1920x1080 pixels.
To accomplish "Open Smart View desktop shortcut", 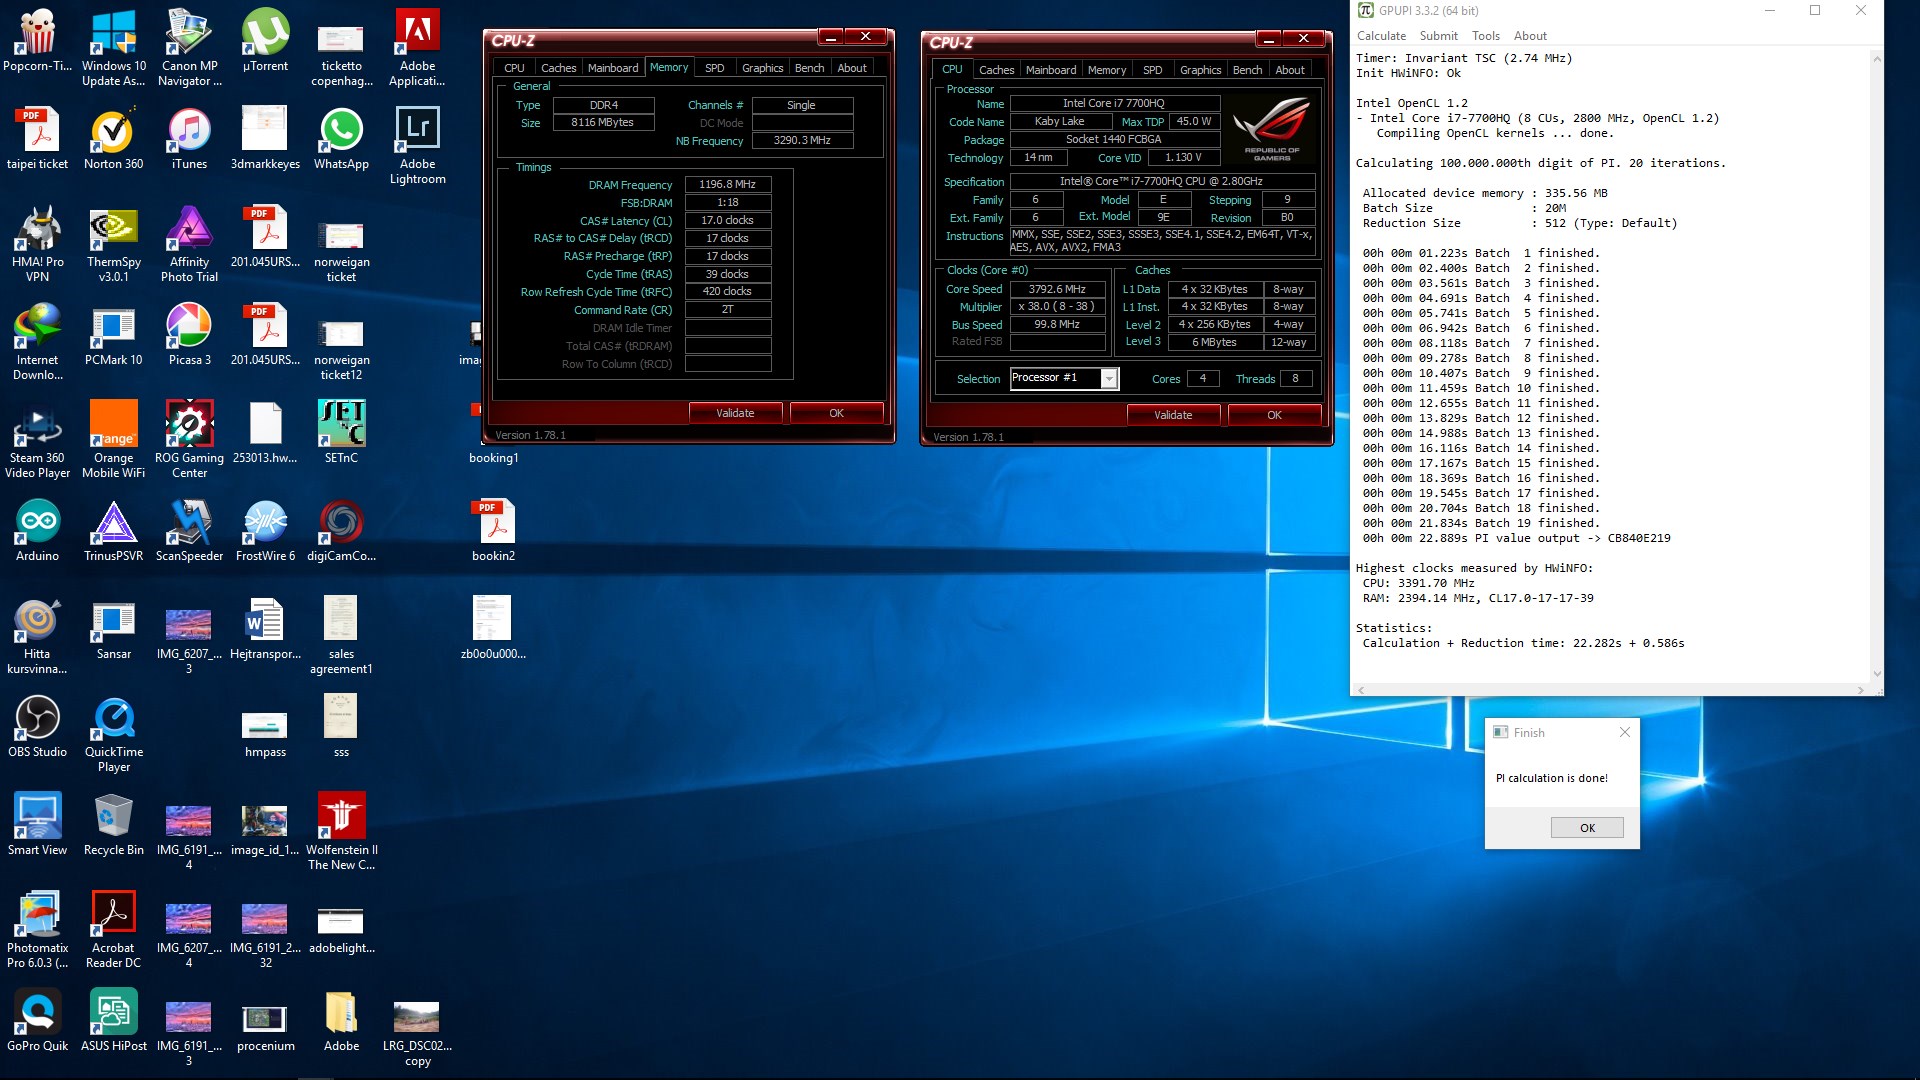I will click(37, 826).
